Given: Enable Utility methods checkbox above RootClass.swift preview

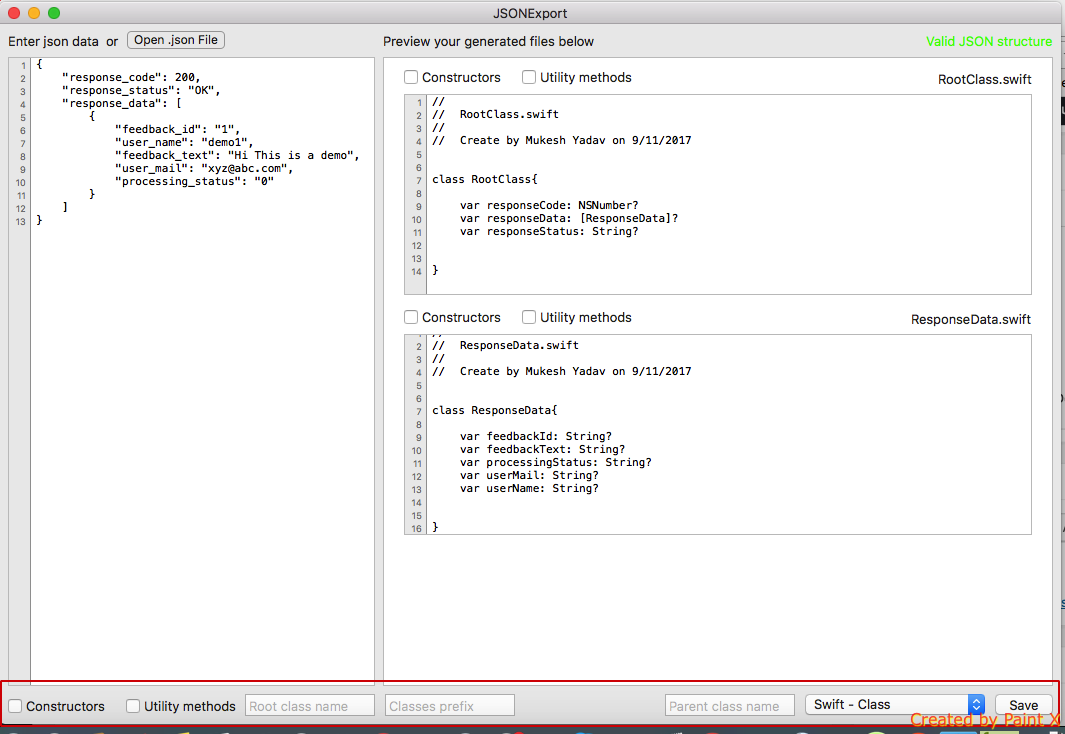Looking at the screenshot, I should pyautogui.click(x=530, y=78).
